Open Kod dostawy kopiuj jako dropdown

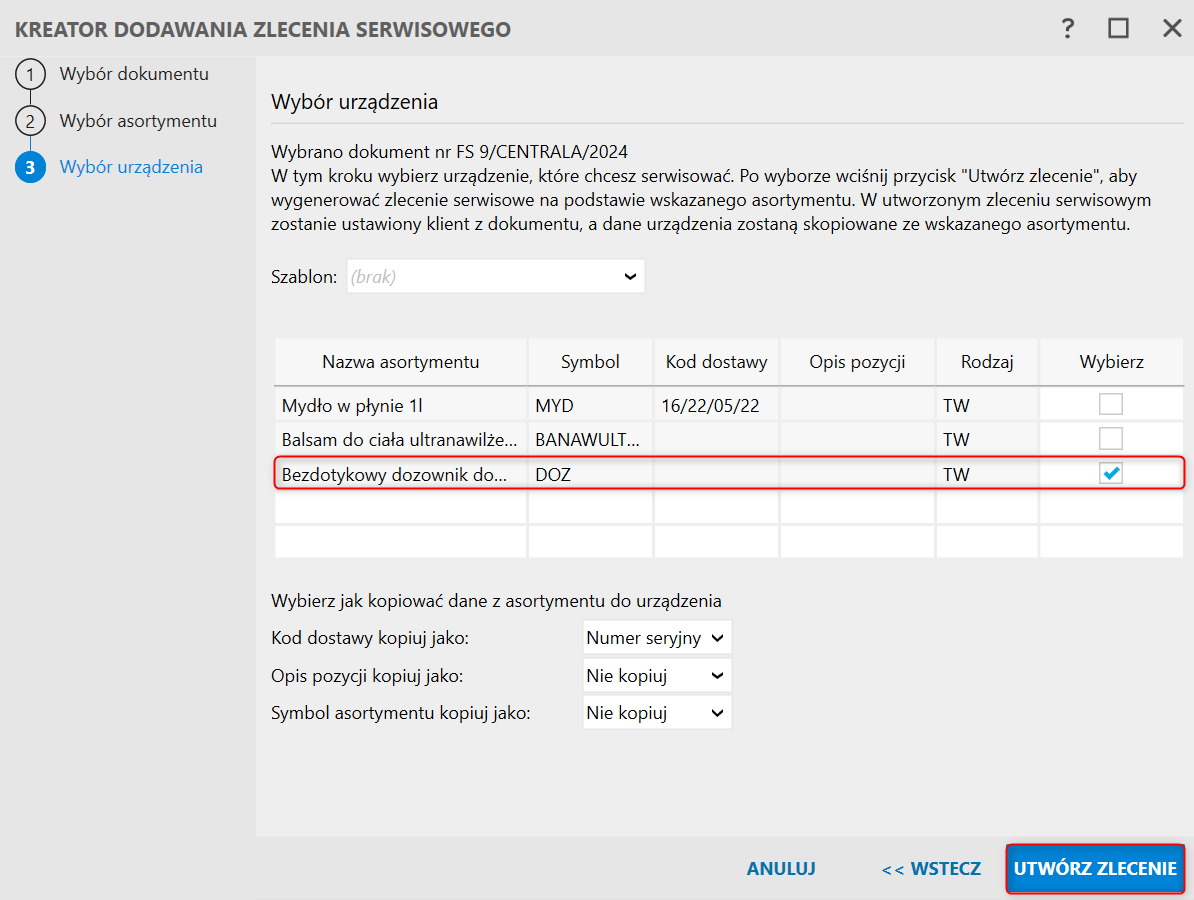tap(657, 638)
